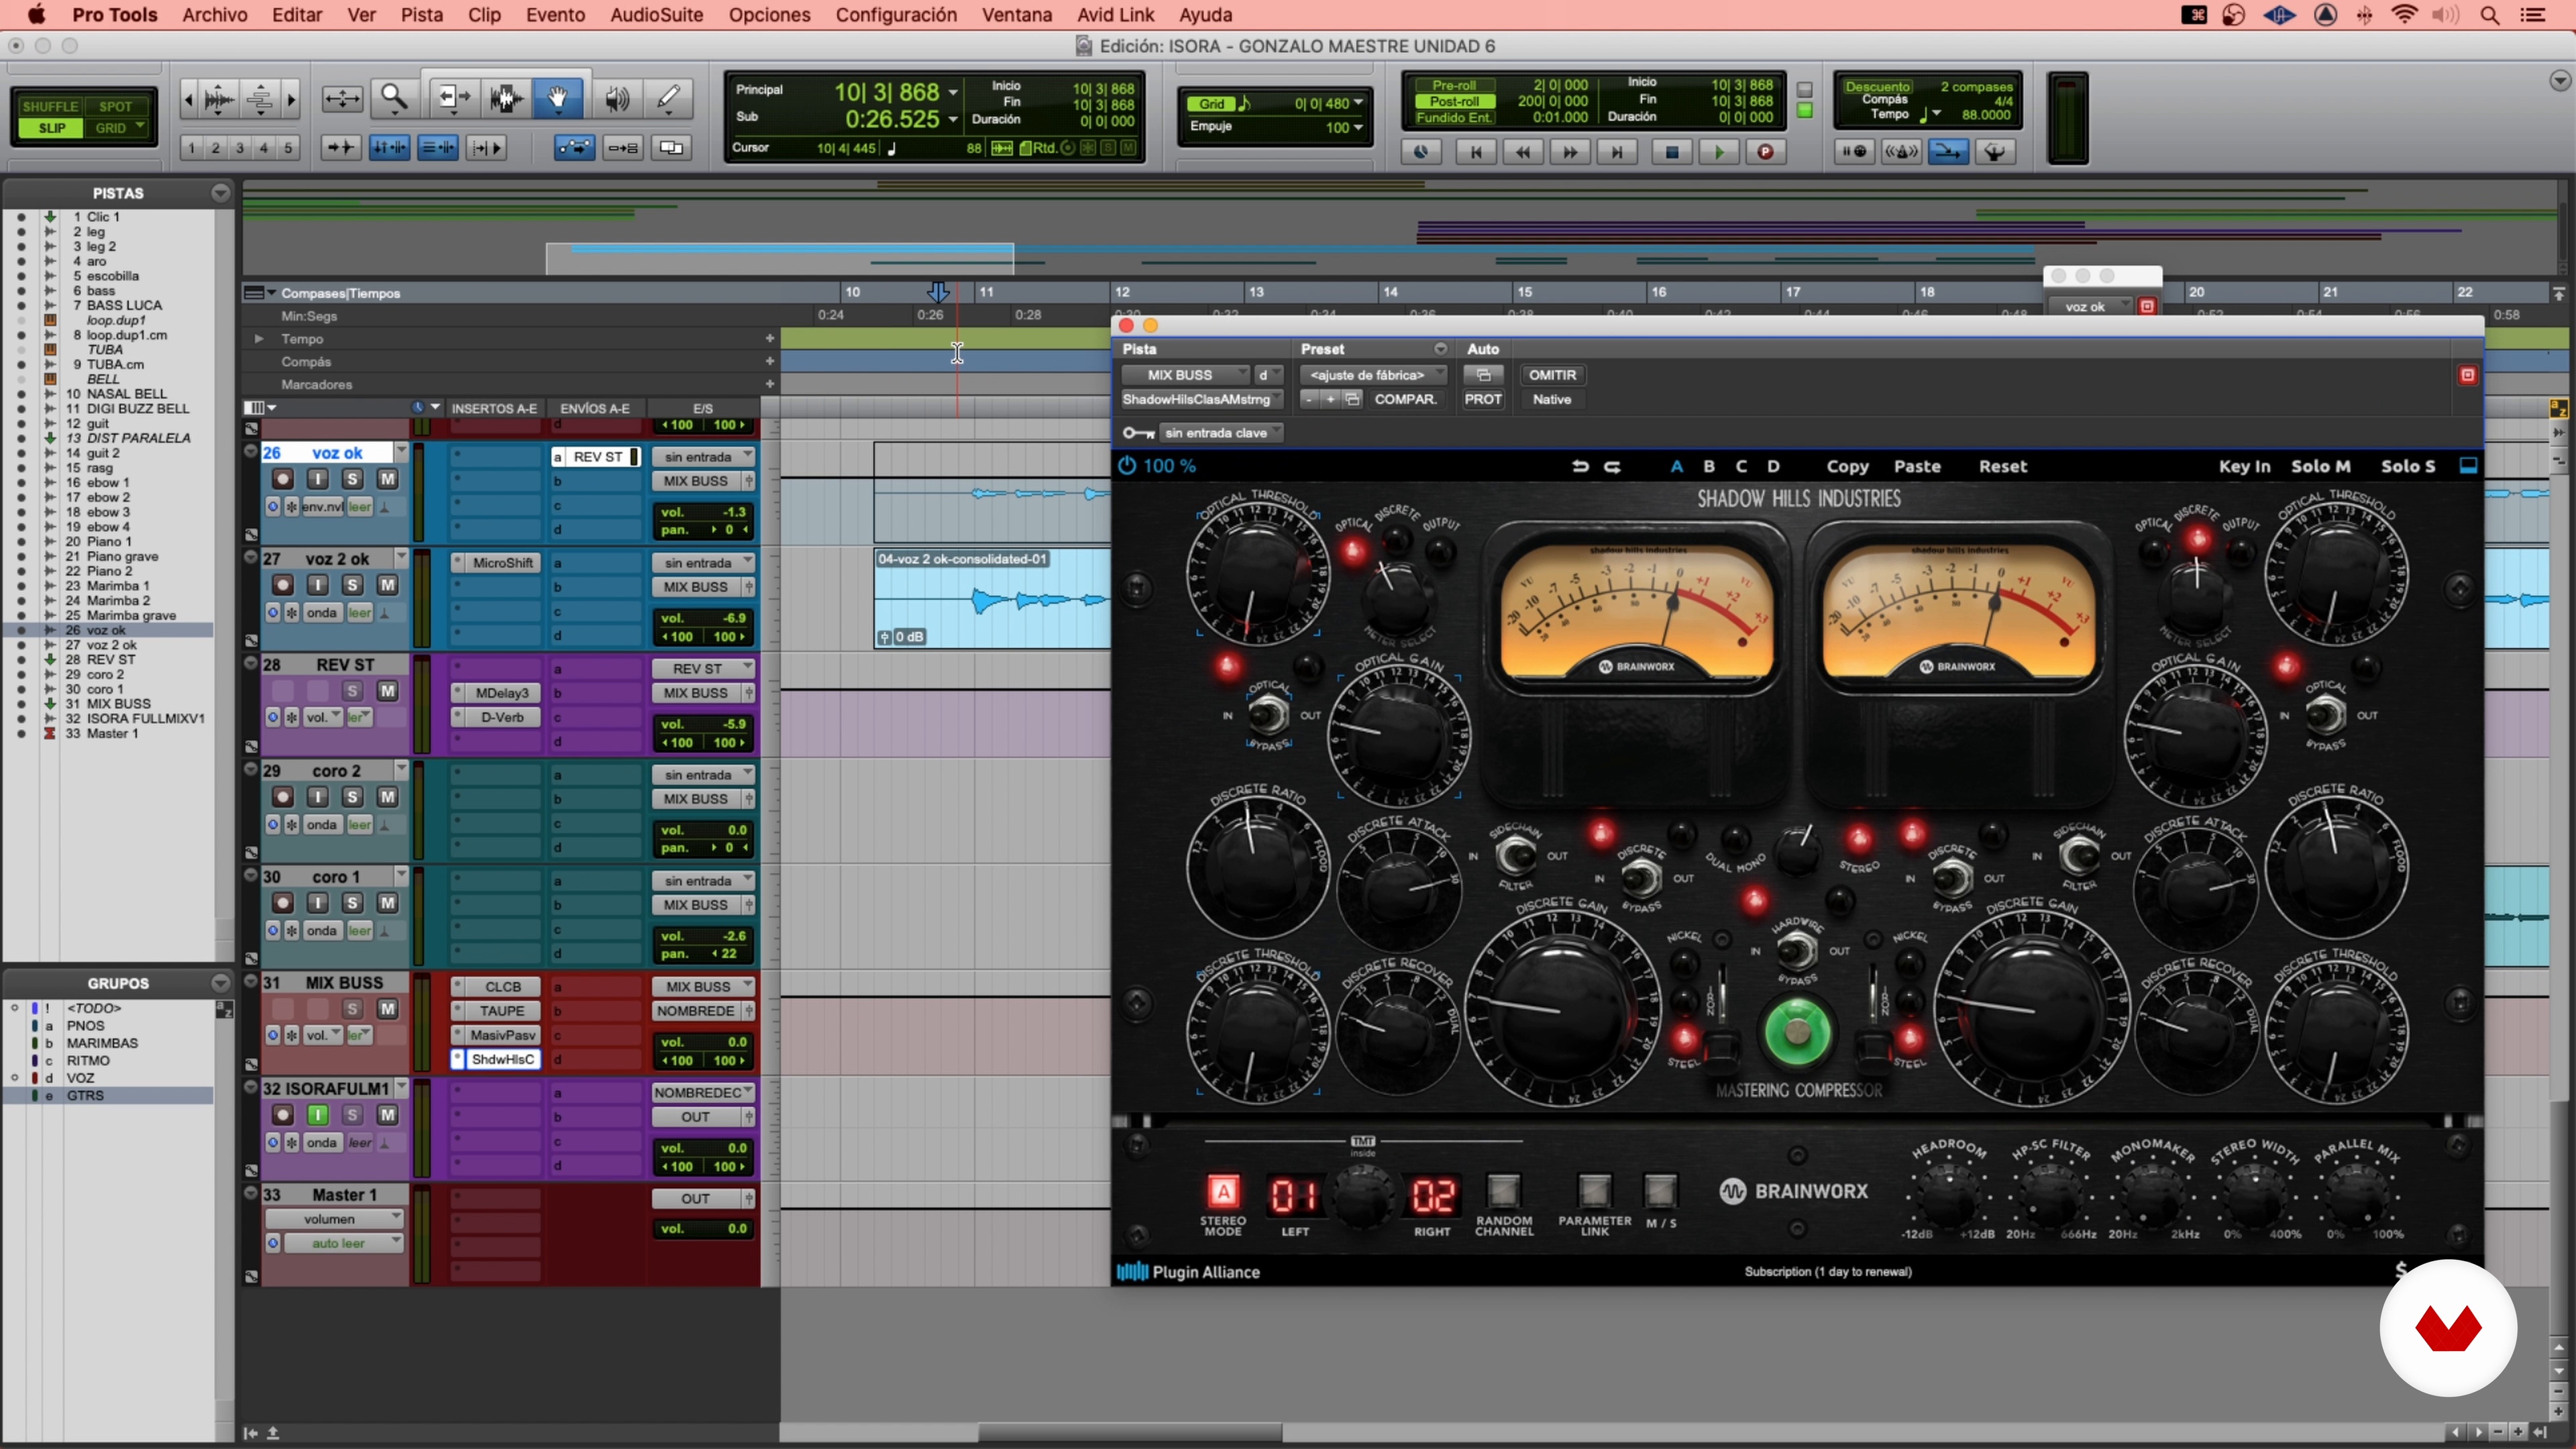Screen dimensions: 2576x1449
Task: Click STEREO MODE A button
Action: [x=1223, y=1192]
